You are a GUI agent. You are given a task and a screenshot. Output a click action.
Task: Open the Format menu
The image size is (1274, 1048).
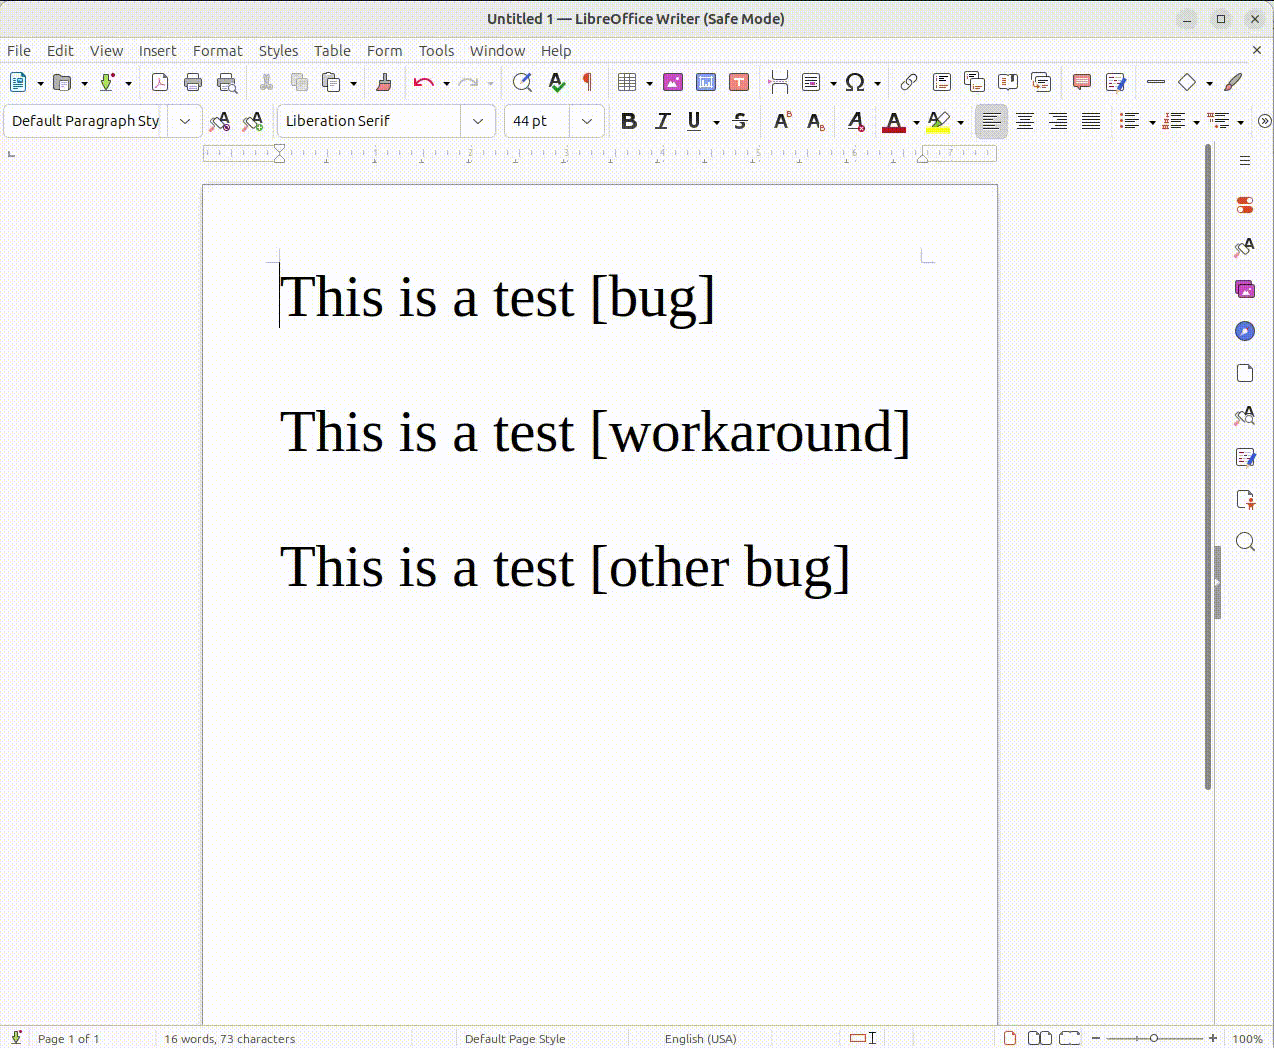(217, 51)
